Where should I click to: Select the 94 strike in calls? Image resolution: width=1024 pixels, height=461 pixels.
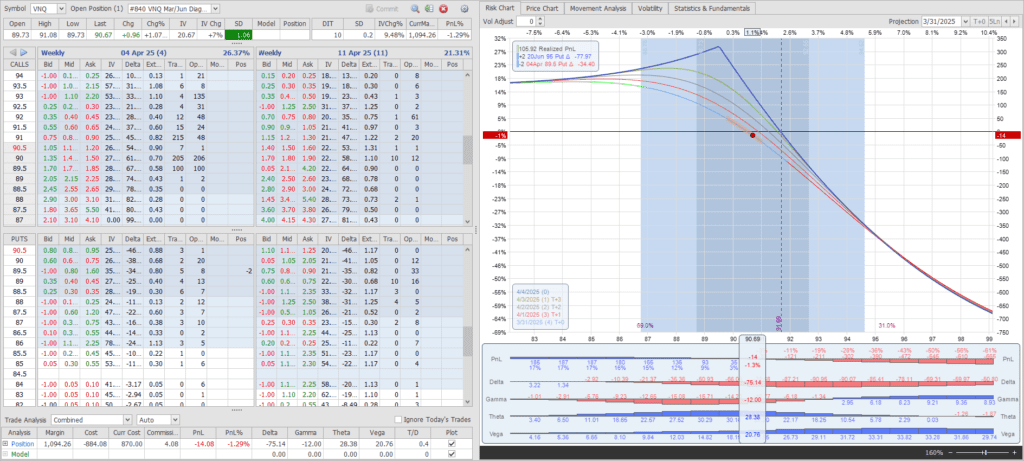[x=20, y=76]
